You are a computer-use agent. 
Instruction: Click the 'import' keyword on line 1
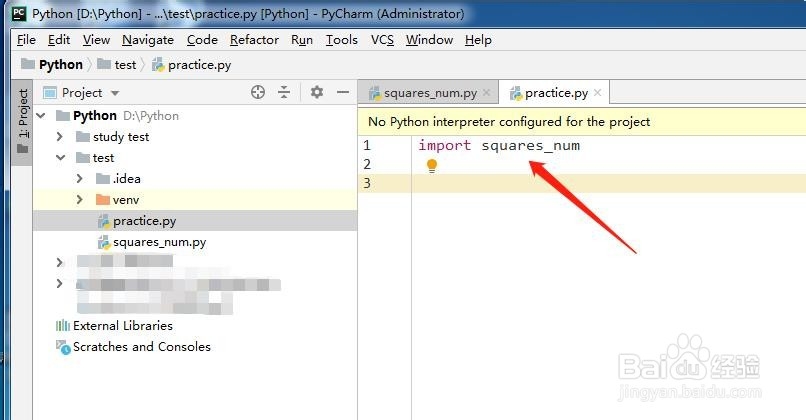445,145
